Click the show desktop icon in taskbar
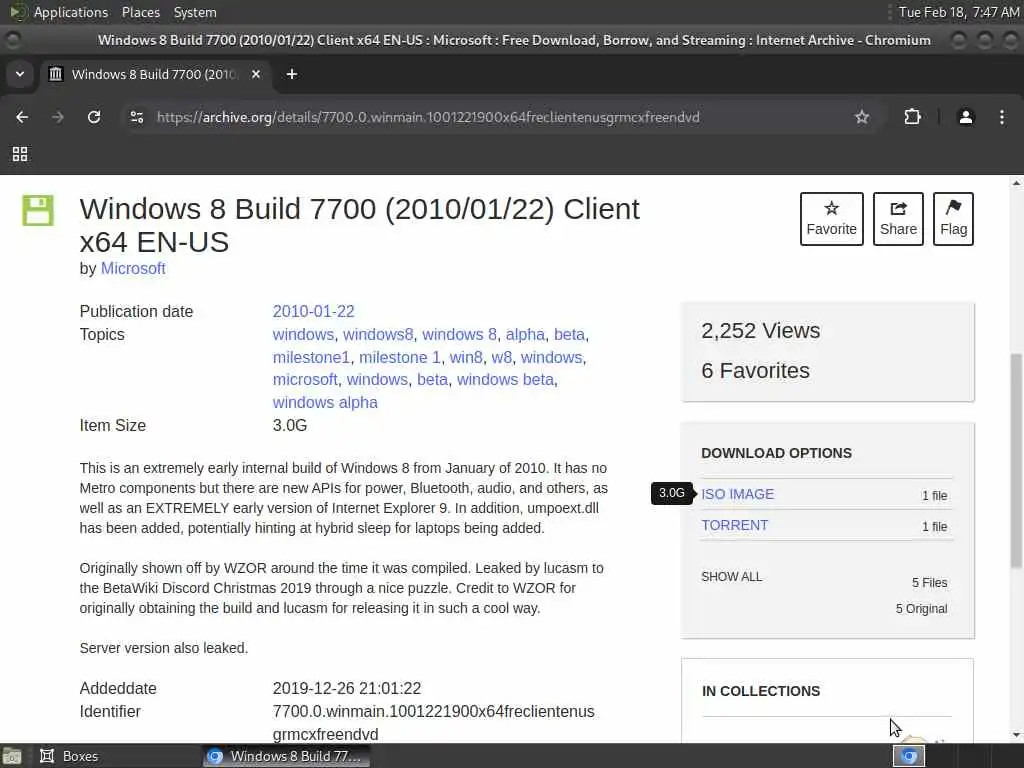 click(x=12, y=756)
